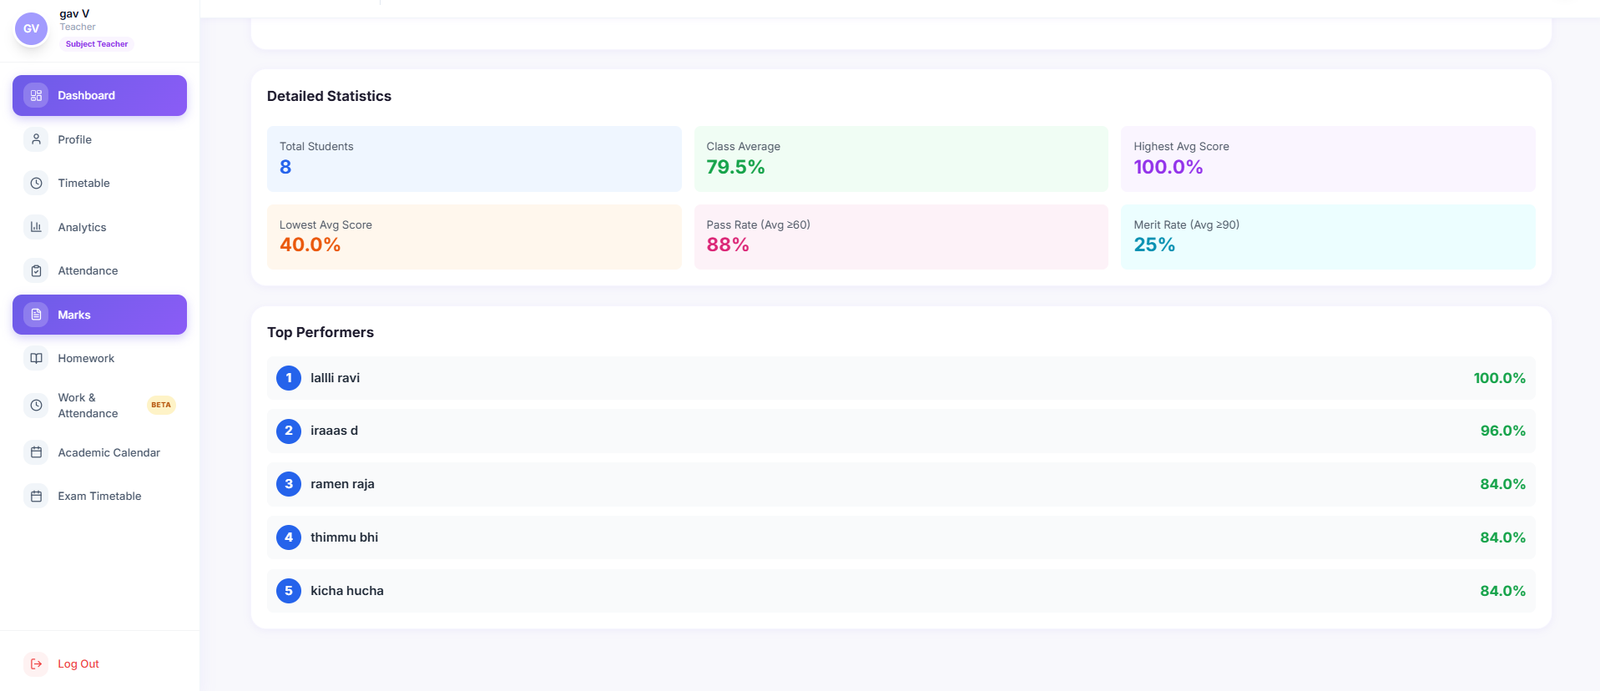Click the Top Performers heading
This screenshot has height=691, width=1600.
pos(320,332)
